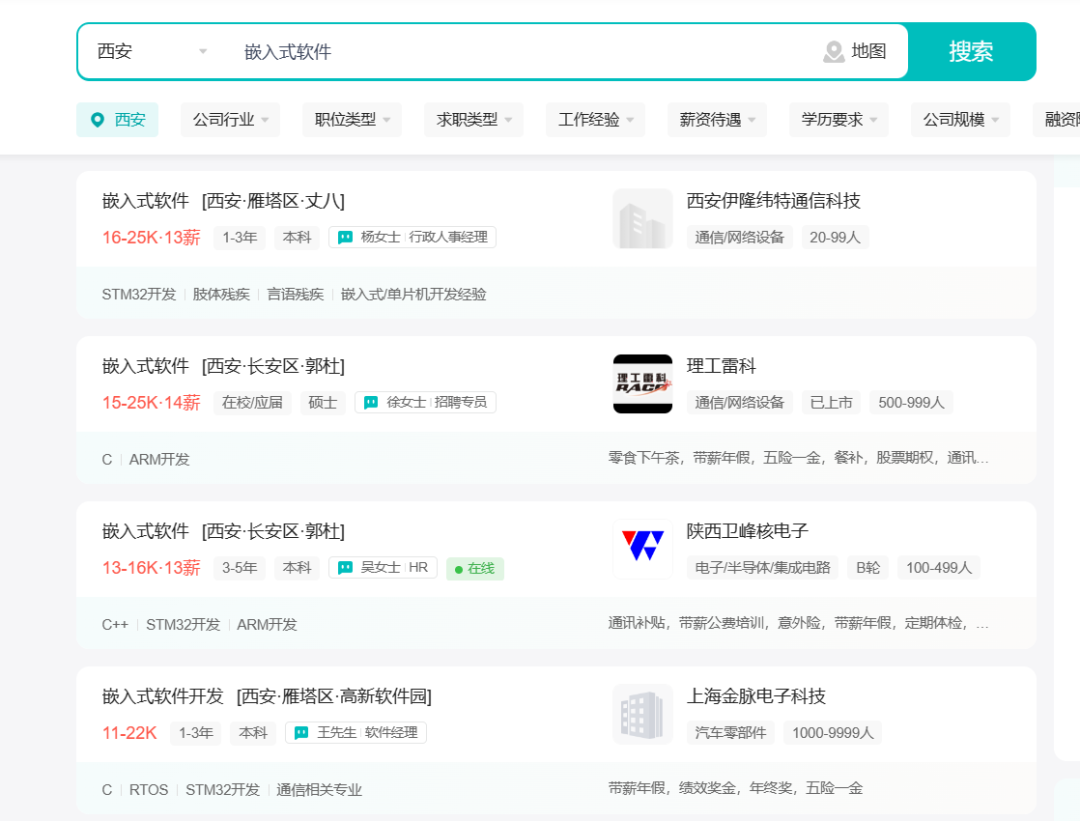1080x821 pixels.
Task: Click the 搜索 search button
Action: (x=971, y=52)
